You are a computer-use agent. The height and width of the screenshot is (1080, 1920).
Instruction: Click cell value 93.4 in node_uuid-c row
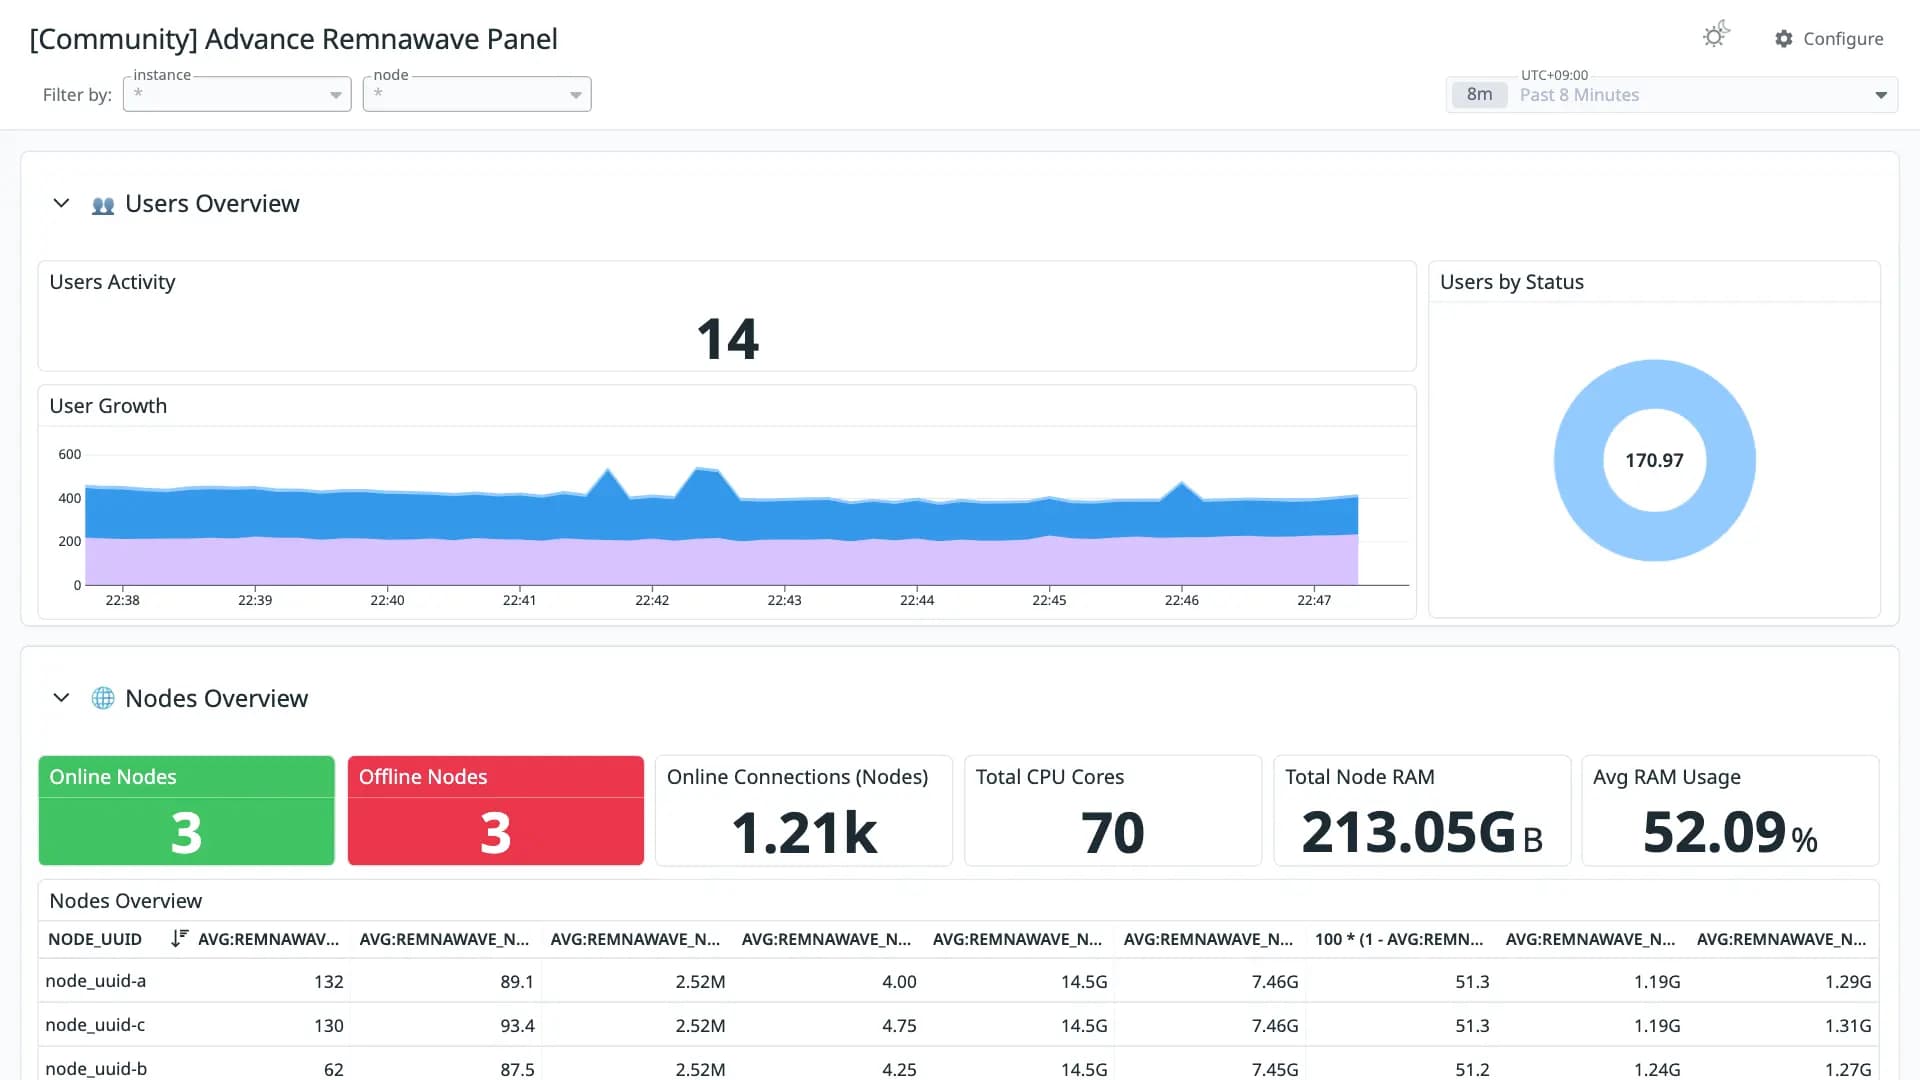(x=517, y=1026)
